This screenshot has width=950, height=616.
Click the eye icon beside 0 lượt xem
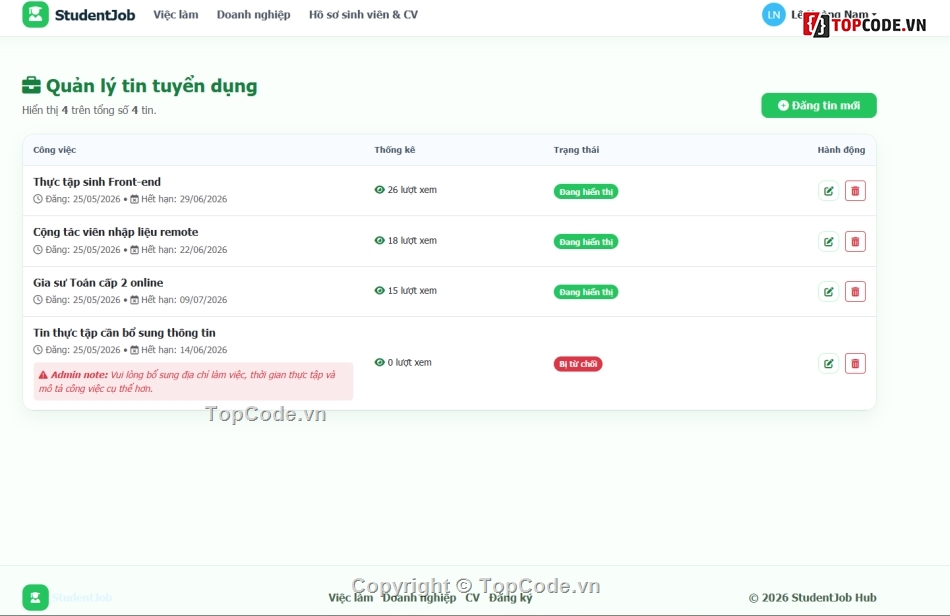pos(379,362)
